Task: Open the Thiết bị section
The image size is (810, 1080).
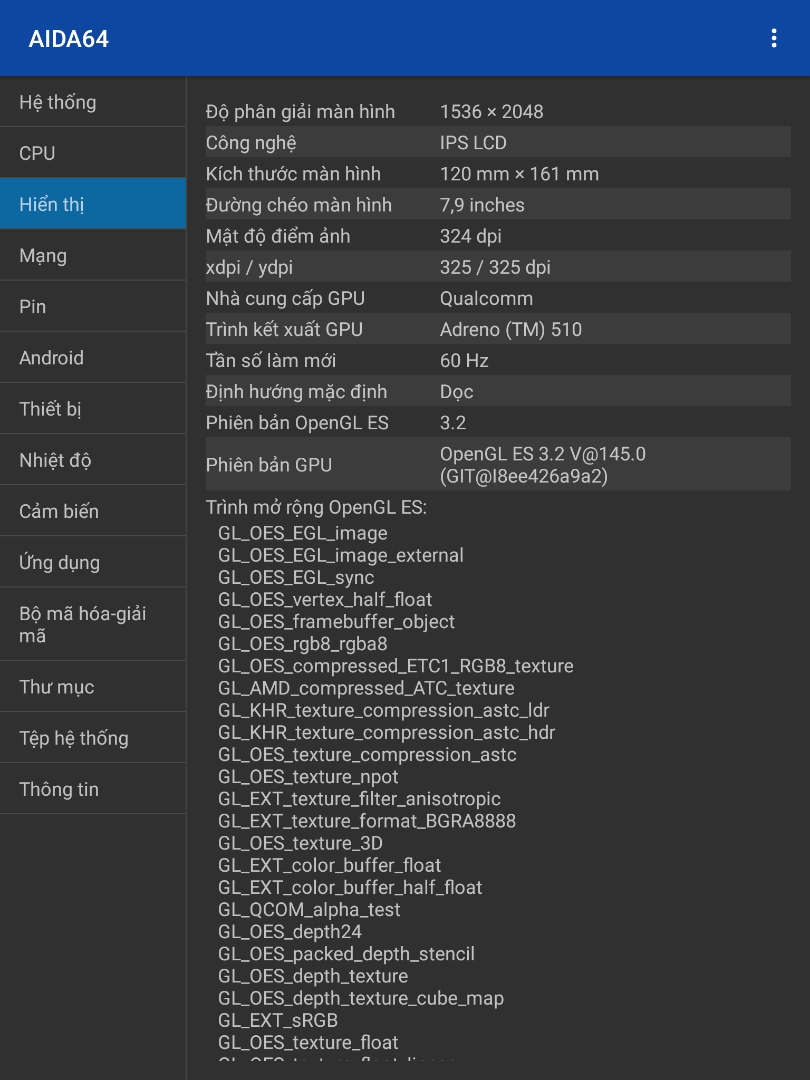Action: [93, 408]
